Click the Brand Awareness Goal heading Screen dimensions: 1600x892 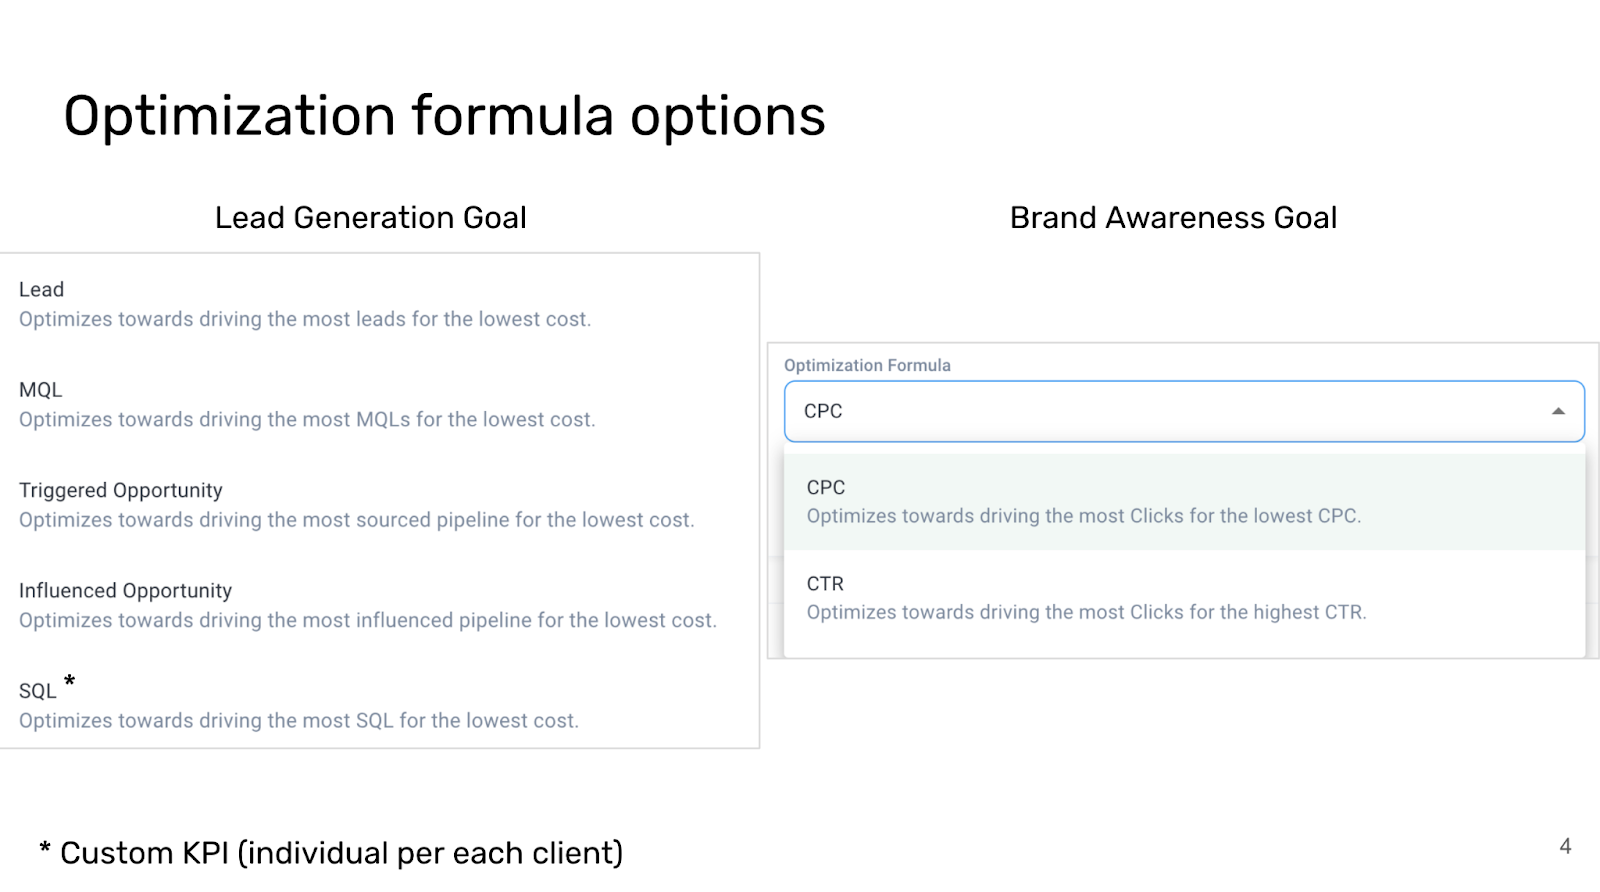[x=1173, y=217]
